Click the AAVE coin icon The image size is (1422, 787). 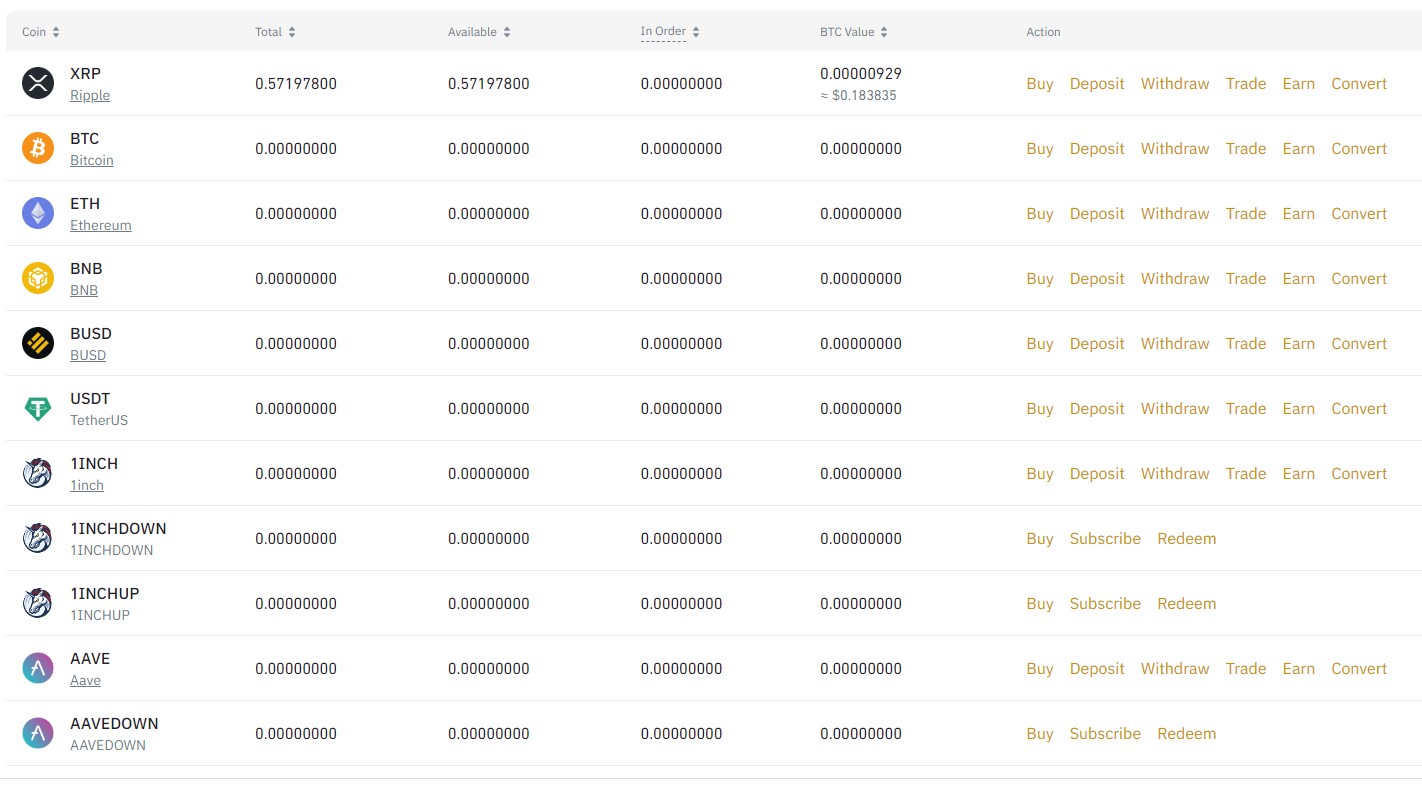[x=38, y=669]
